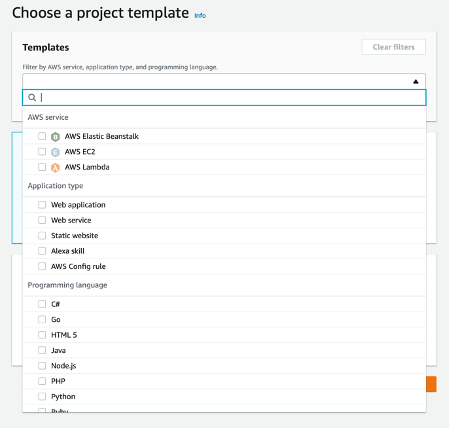This screenshot has width=449, height=428.
Task: Click the Clear filters button
Action: [x=394, y=47]
